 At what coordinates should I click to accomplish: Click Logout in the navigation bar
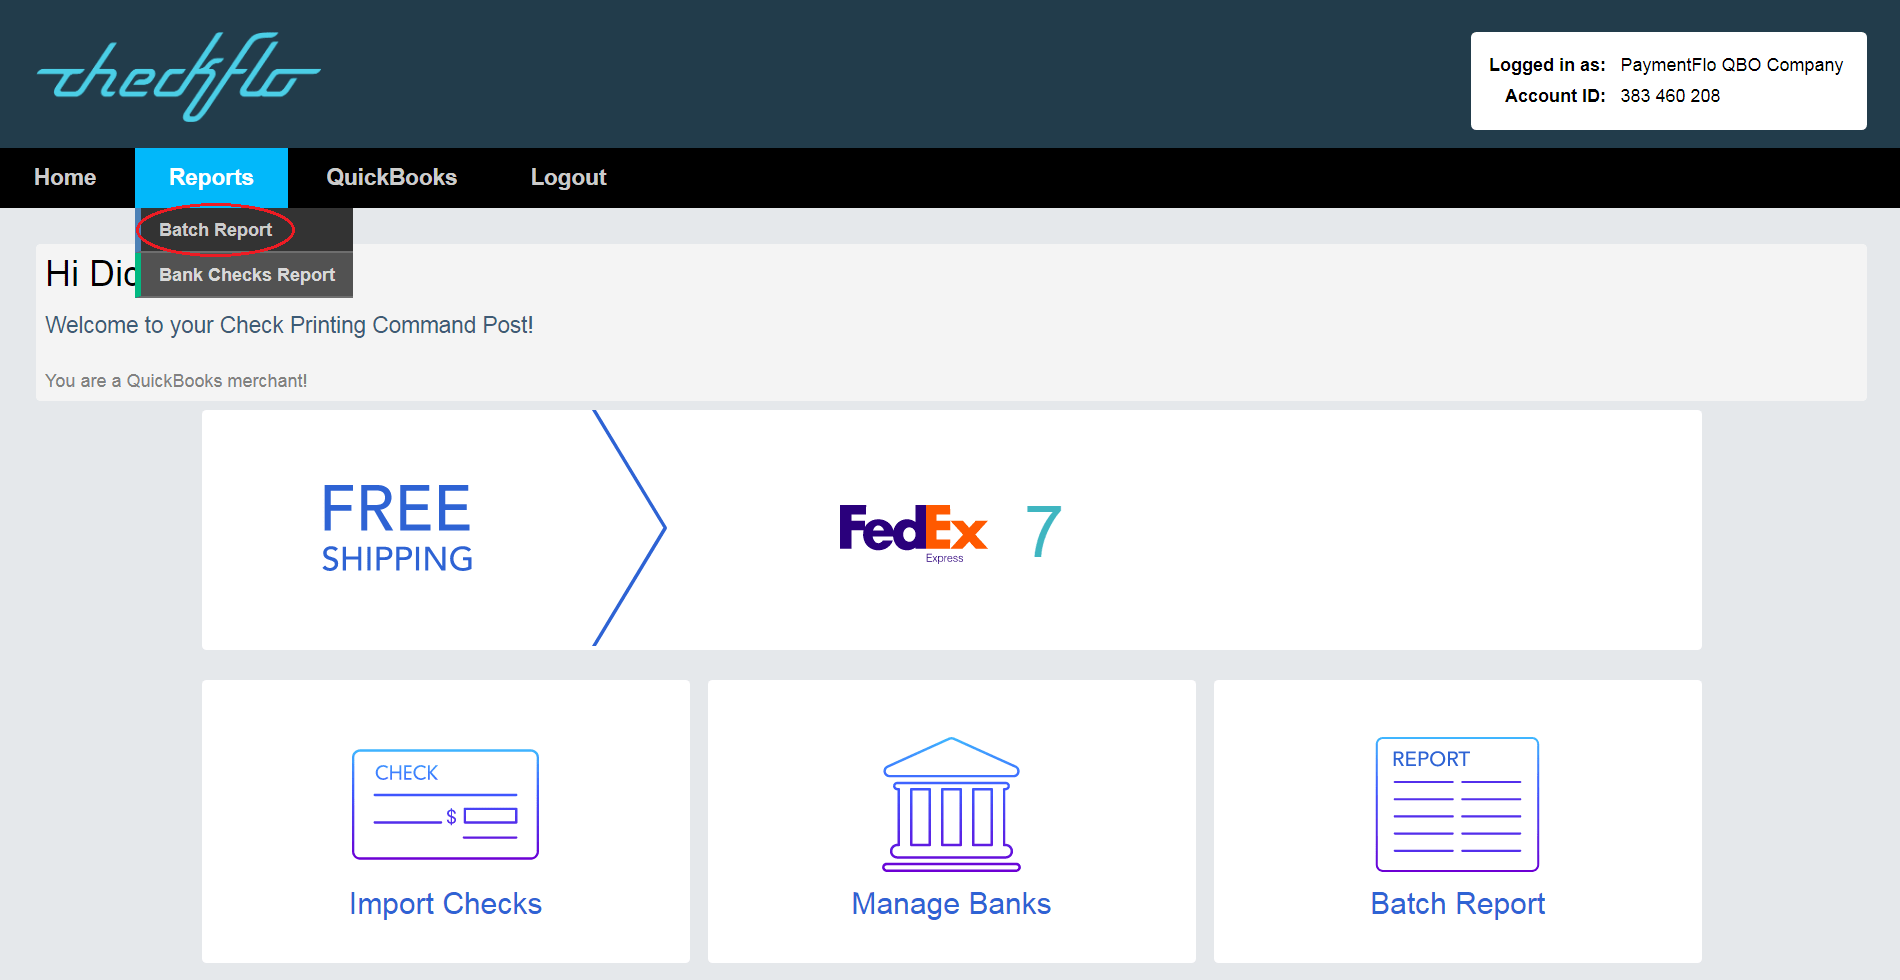click(568, 177)
